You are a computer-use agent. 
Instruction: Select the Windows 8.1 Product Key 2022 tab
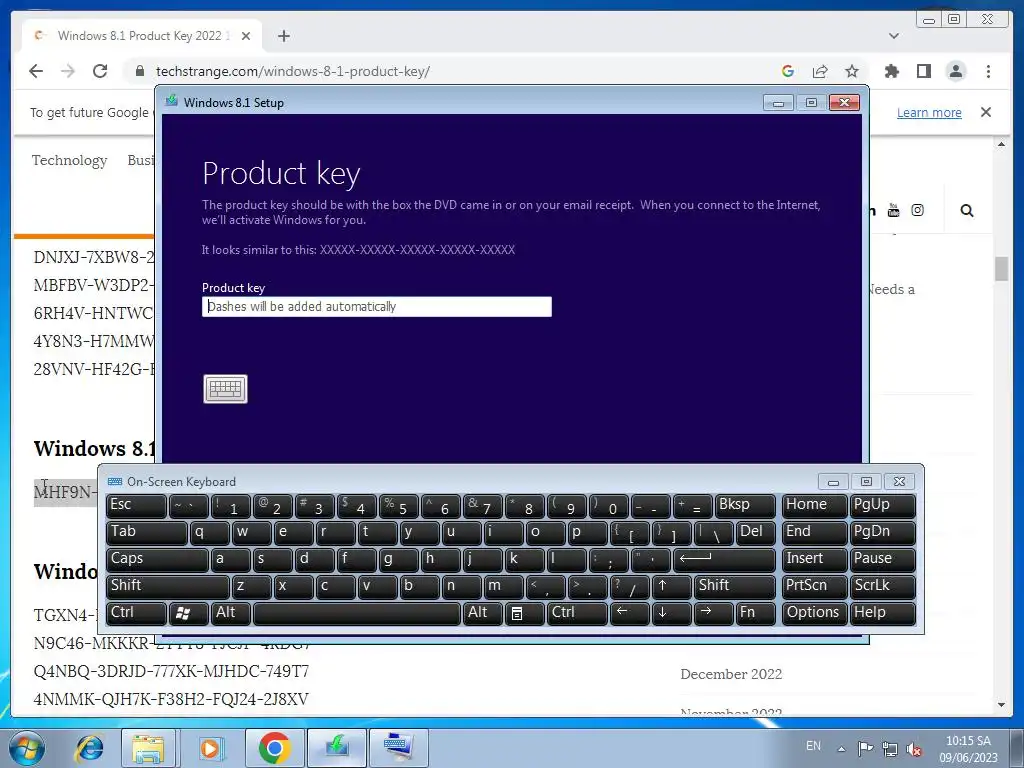pos(142,36)
